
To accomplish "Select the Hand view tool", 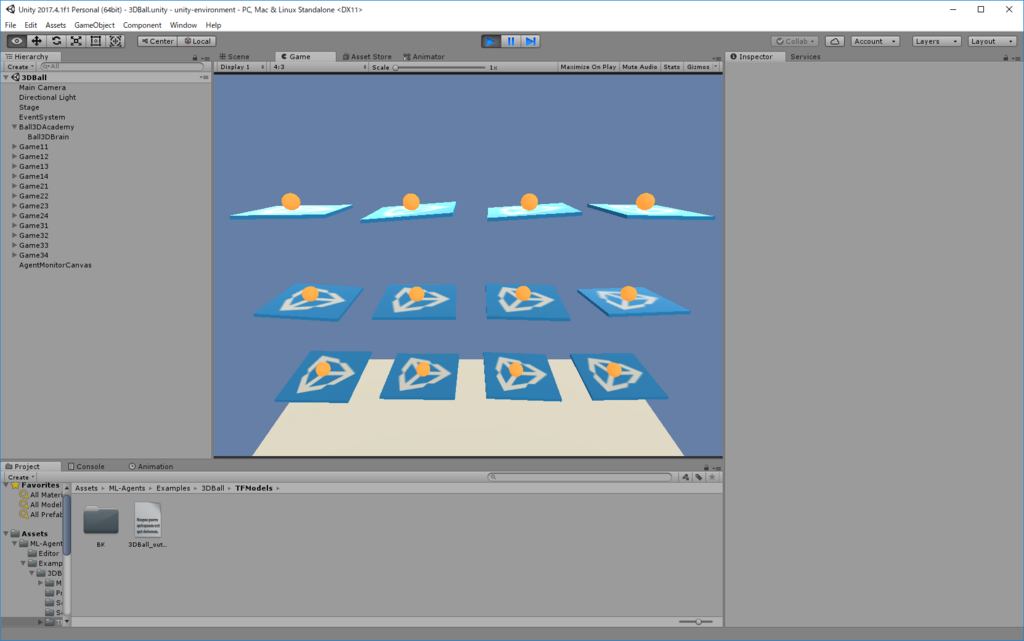I will pyautogui.click(x=17, y=41).
